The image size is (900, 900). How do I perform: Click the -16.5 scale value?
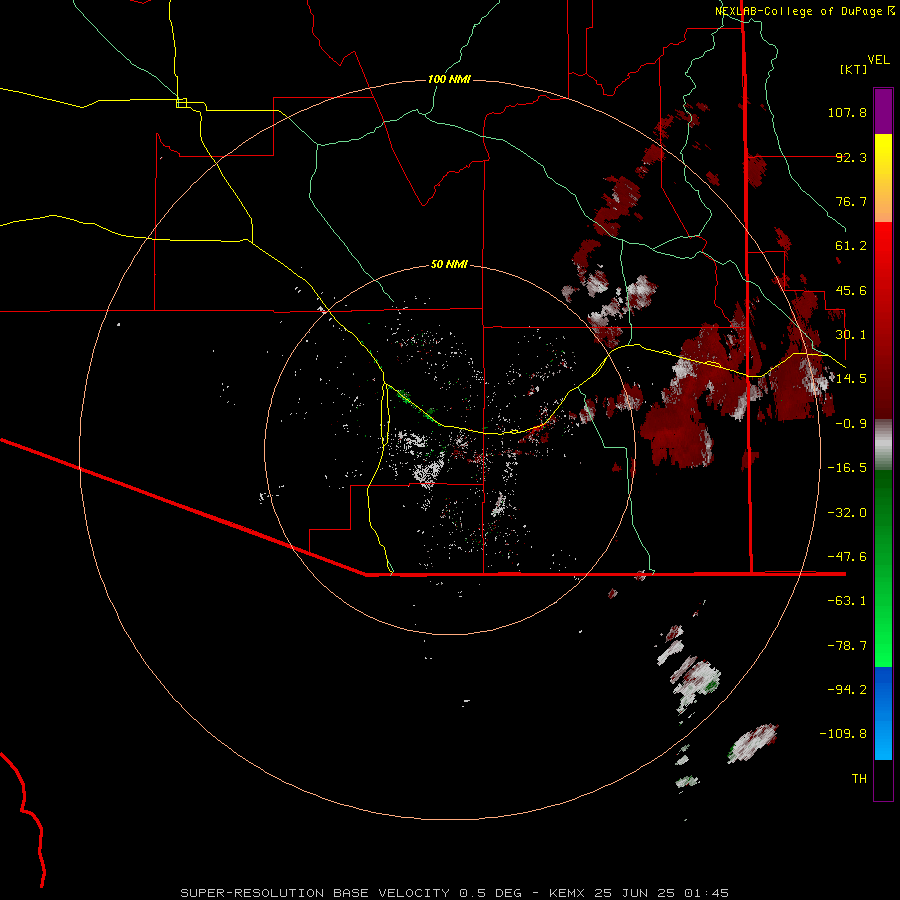[847, 468]
